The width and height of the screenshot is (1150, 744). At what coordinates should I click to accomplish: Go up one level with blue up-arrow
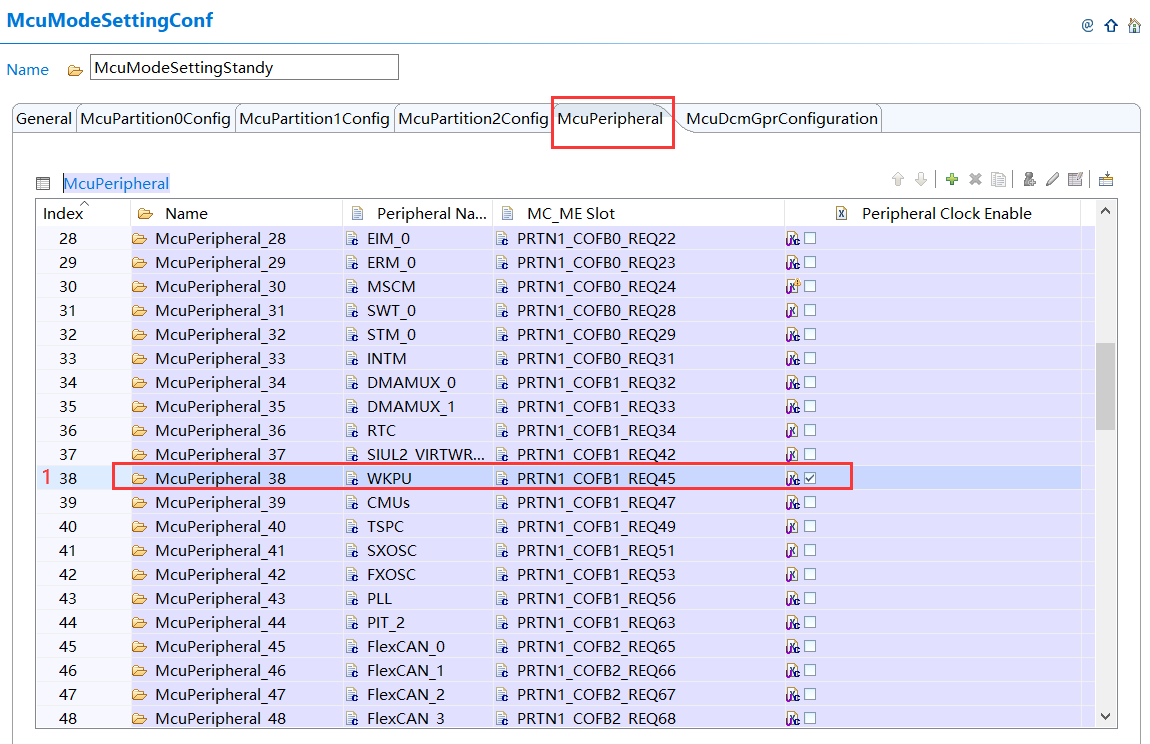coord(1111,26)
